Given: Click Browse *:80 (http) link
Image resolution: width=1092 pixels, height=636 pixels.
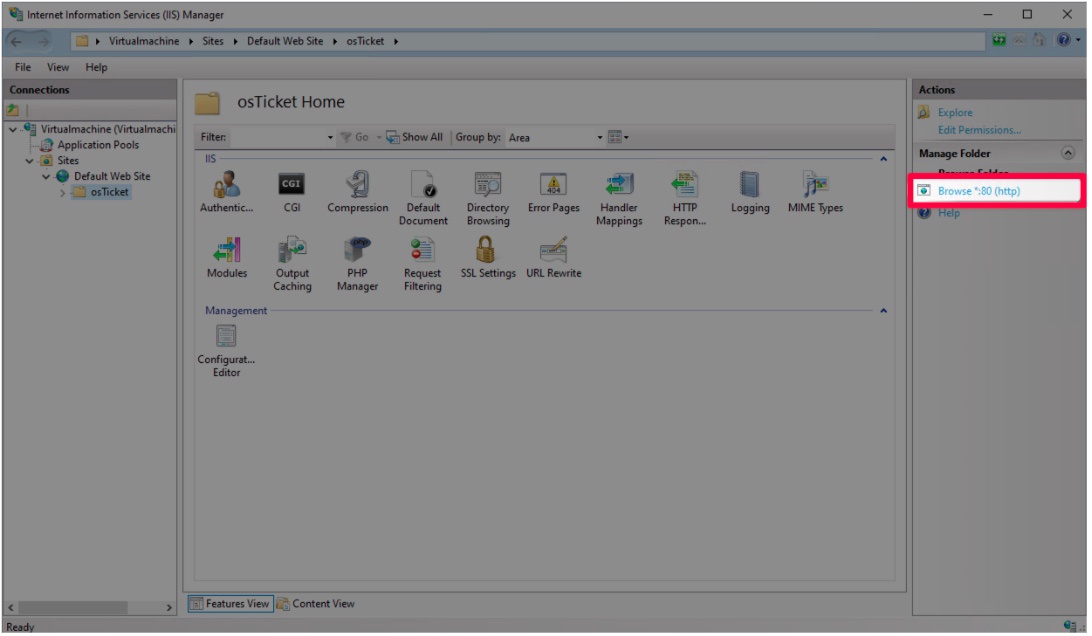Looking at the screenshot, I should 978,190.
